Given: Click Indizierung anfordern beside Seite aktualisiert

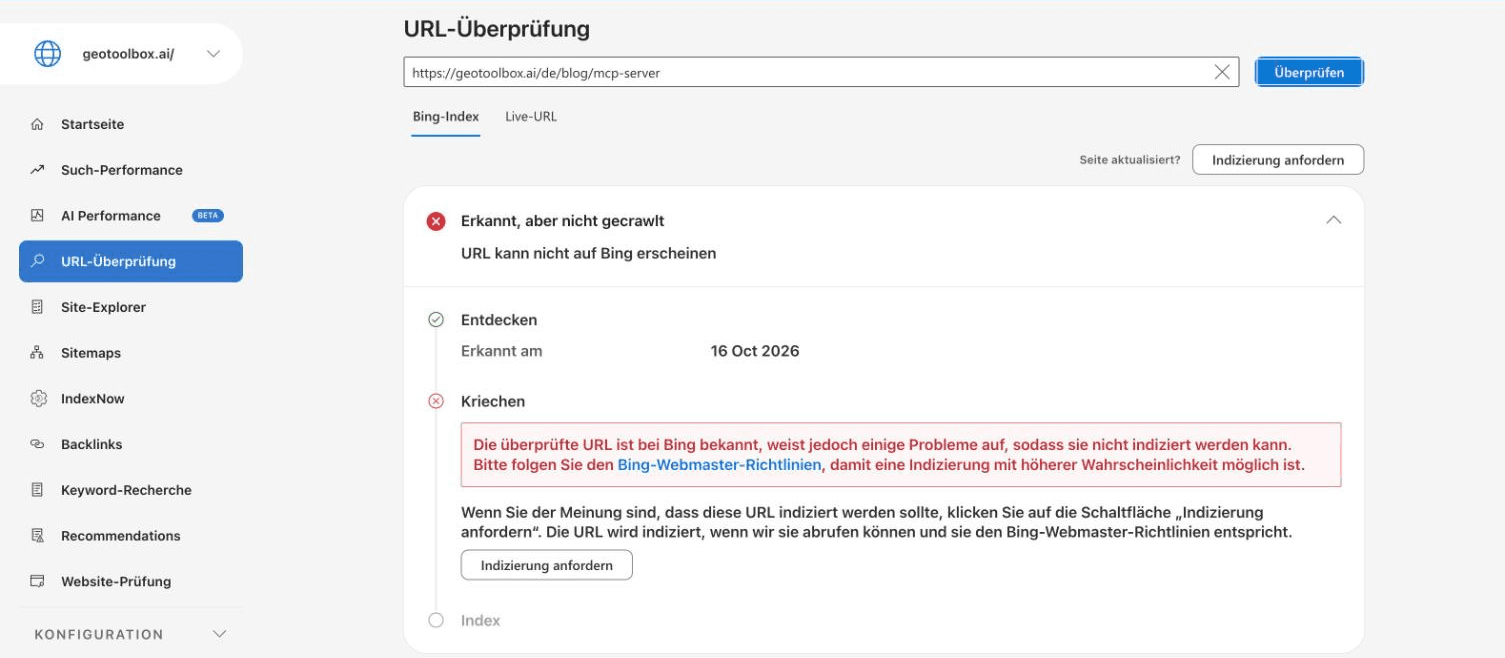Looking at the screenshot, I should pos(1278,160).
